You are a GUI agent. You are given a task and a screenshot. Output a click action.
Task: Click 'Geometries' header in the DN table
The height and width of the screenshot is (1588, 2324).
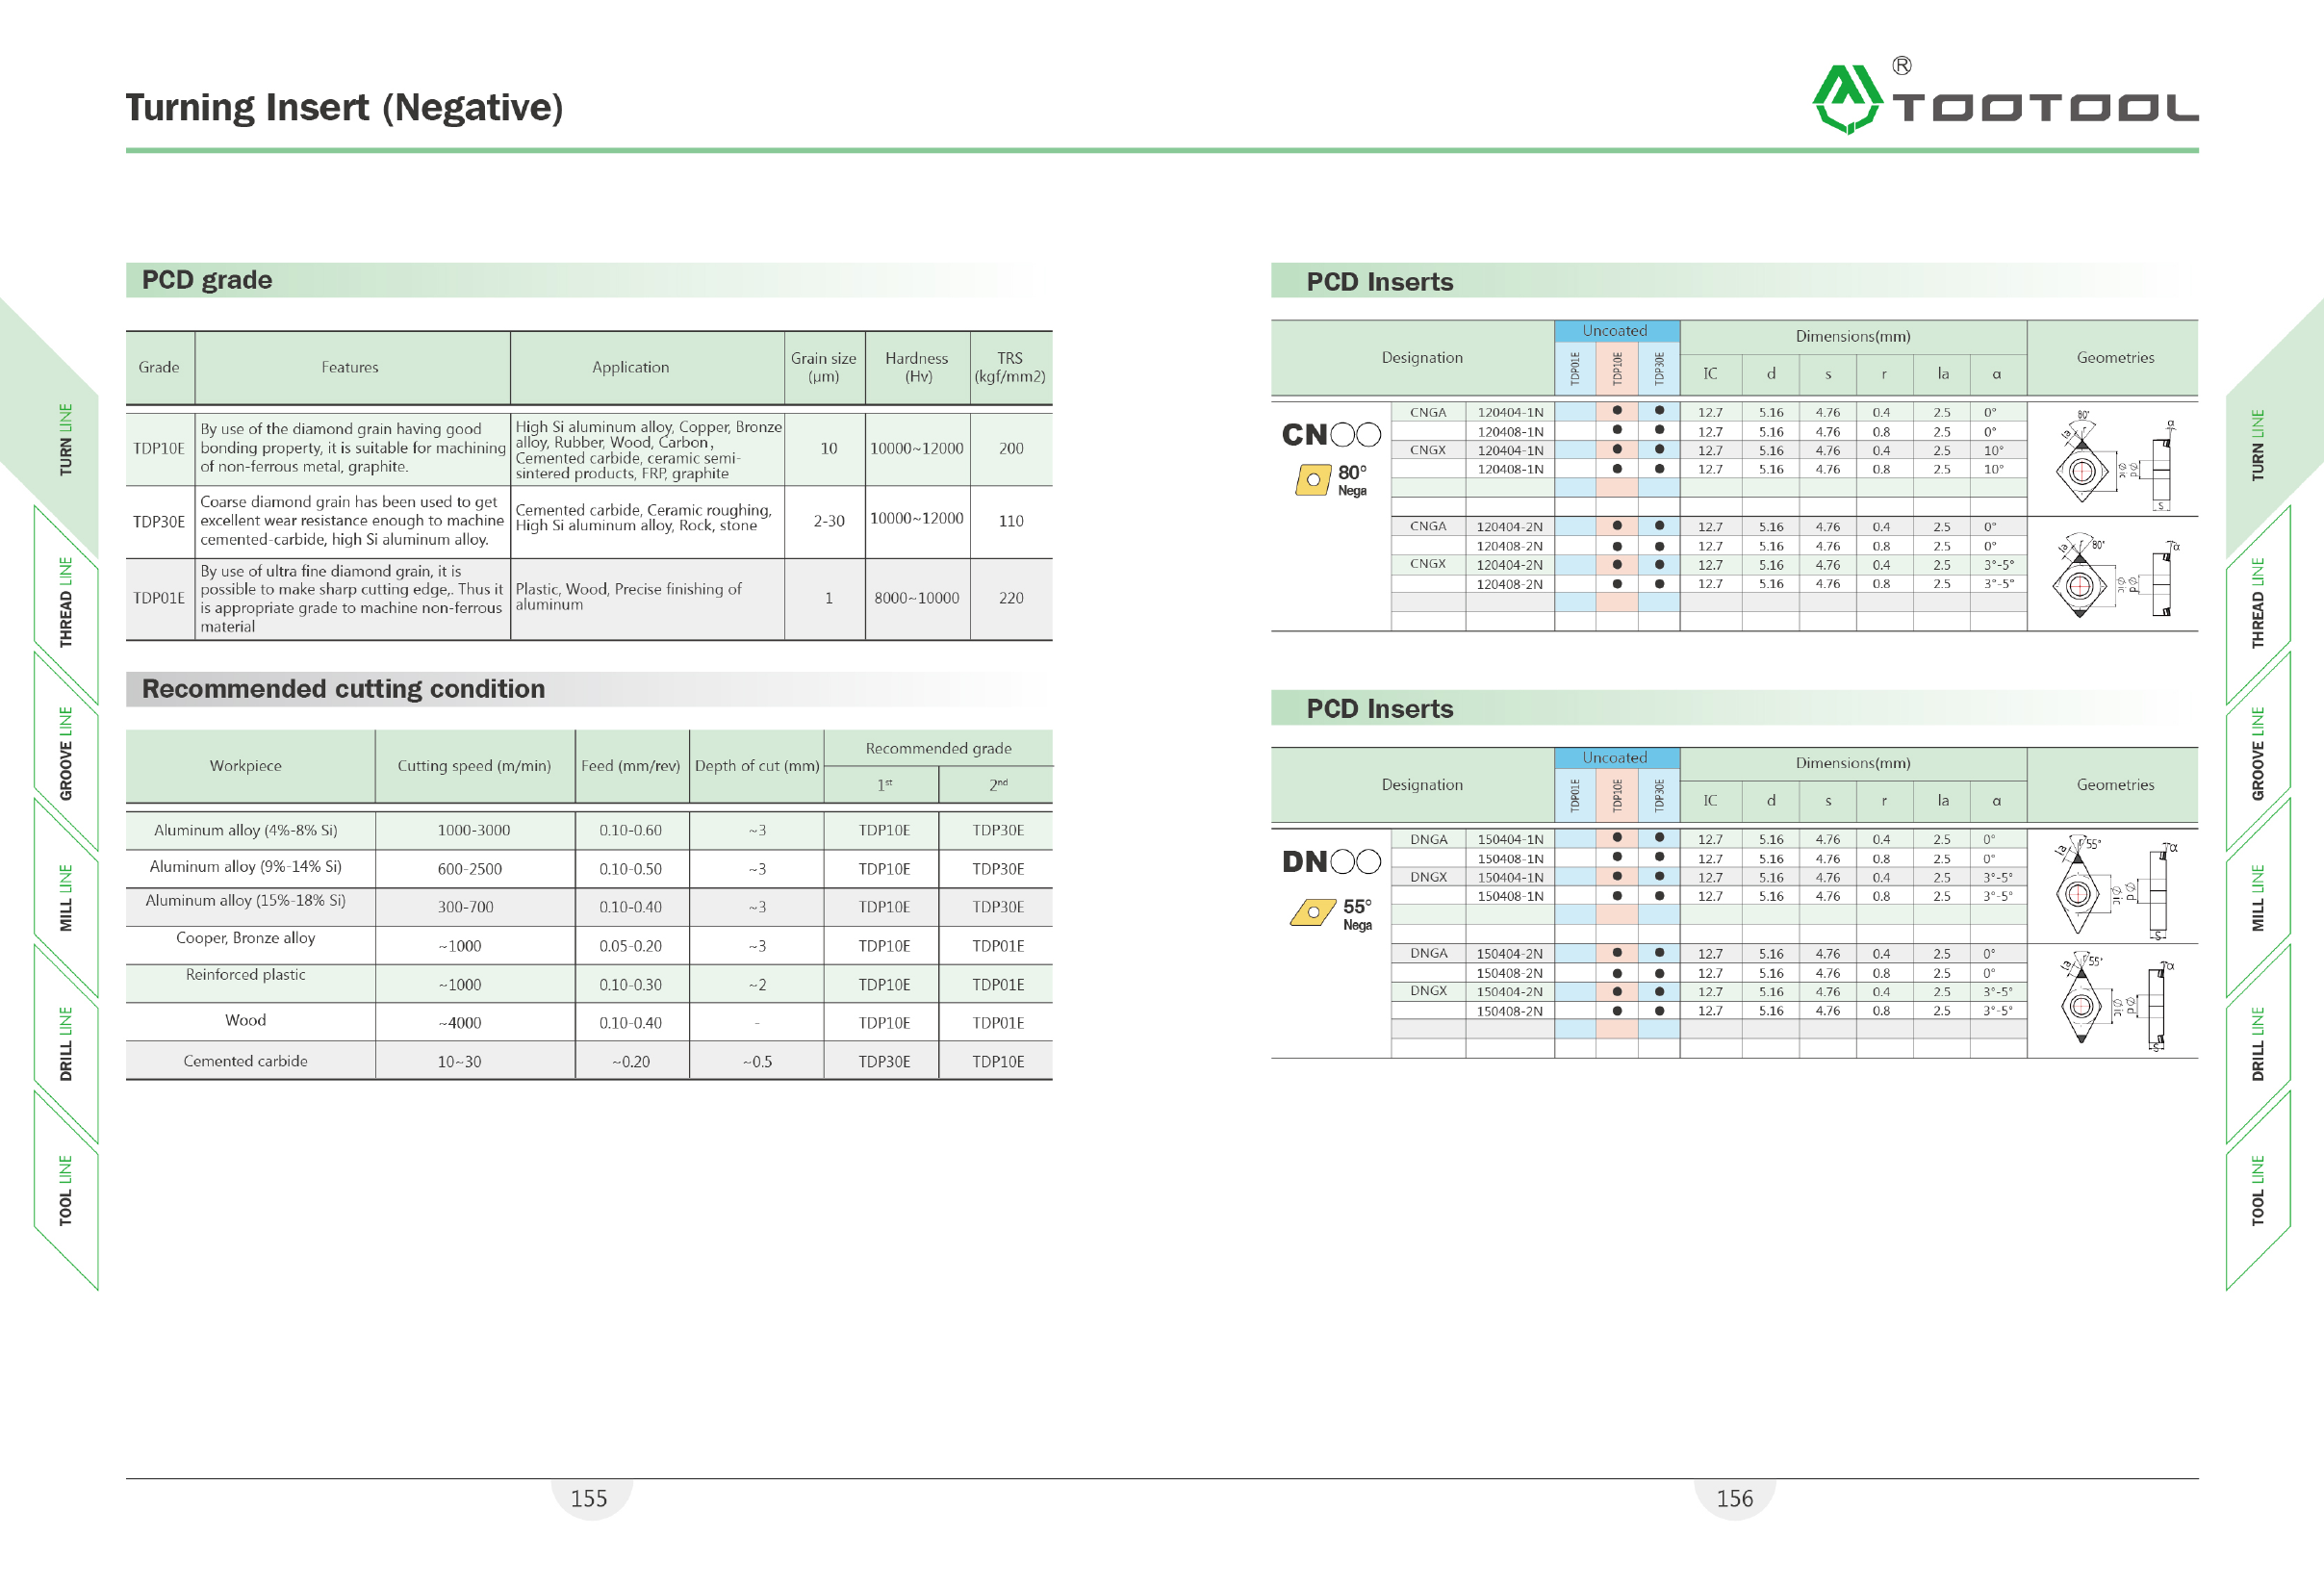click(2115, 785)
